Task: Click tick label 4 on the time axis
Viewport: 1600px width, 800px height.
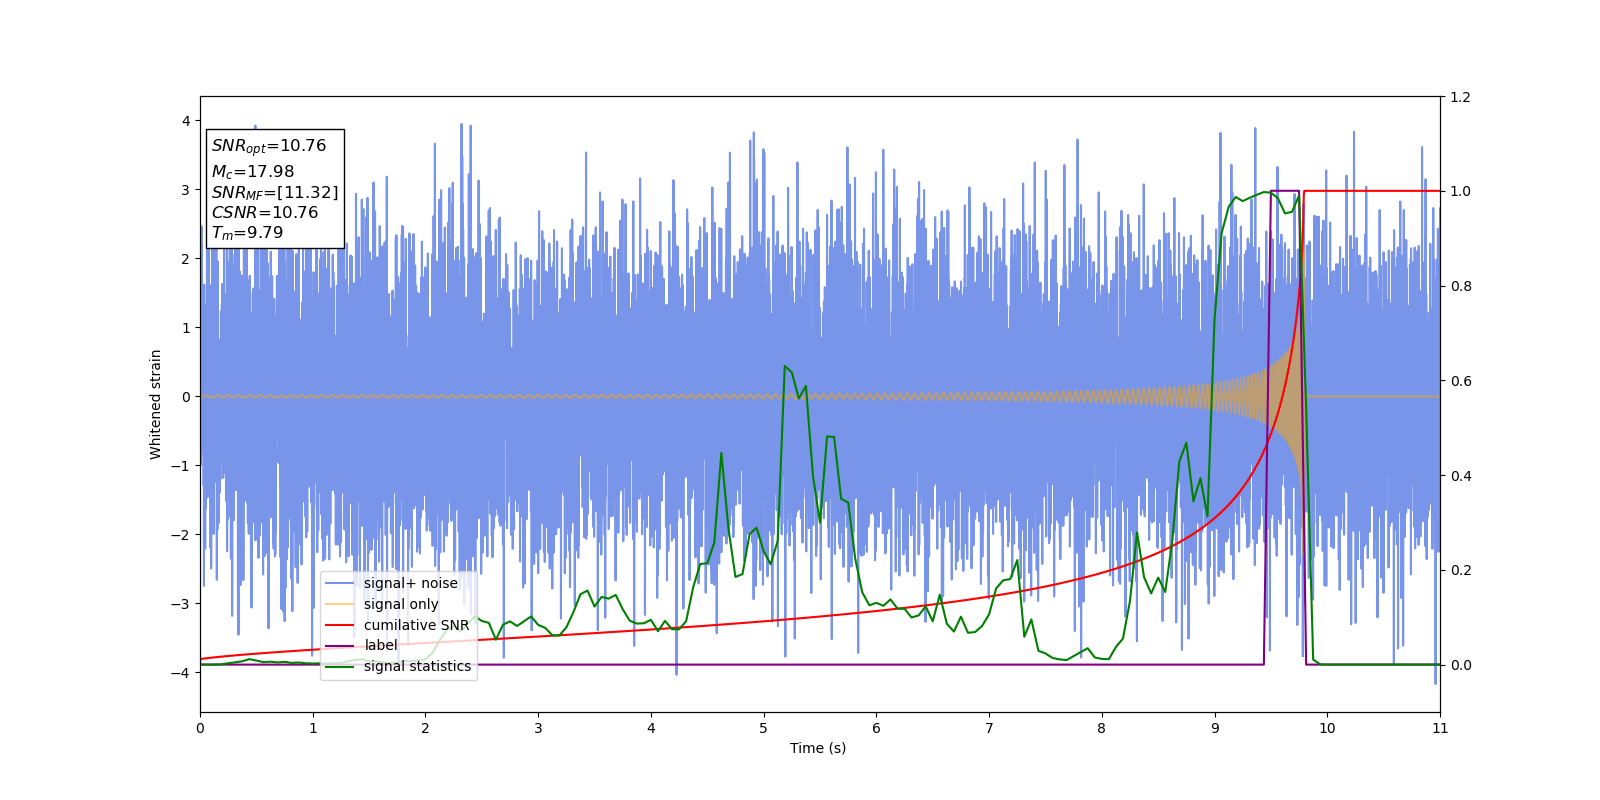Action: point(651,728)
